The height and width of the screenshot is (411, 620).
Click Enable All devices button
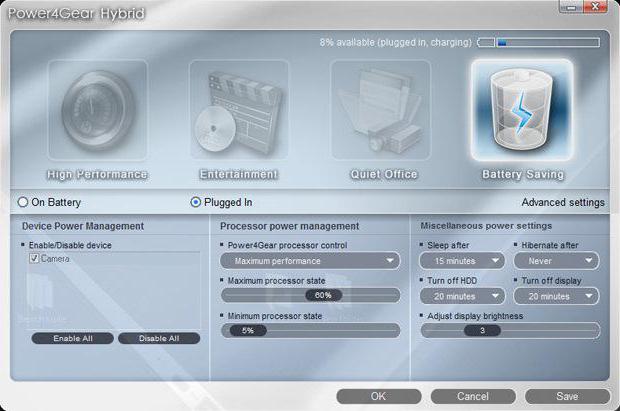coord(73,338)
